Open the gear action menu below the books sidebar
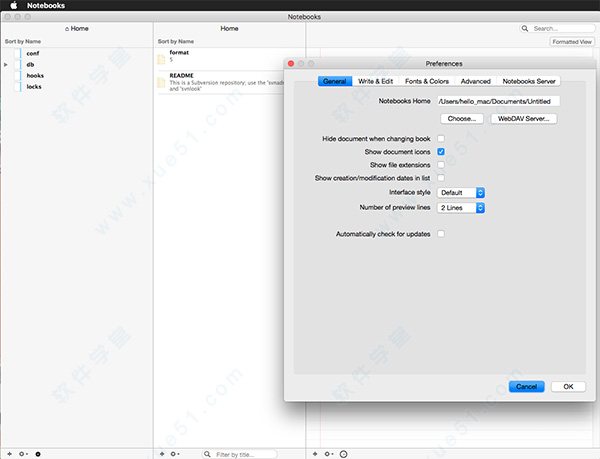The image size is (600, 459). click(23, 454)
